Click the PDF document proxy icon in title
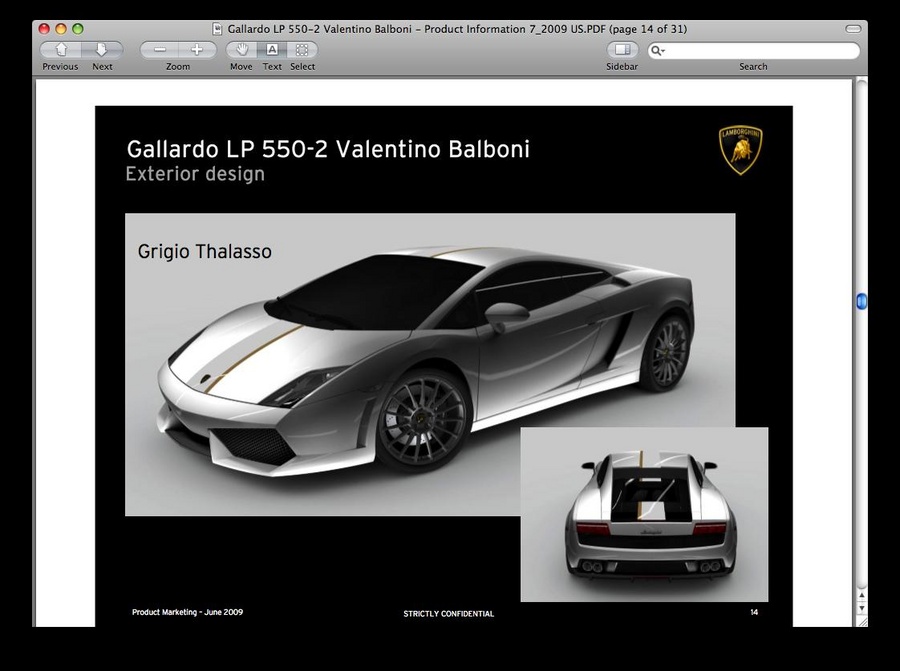The height and width of the screenshot is (671, 900). click(x=218, y=29)
